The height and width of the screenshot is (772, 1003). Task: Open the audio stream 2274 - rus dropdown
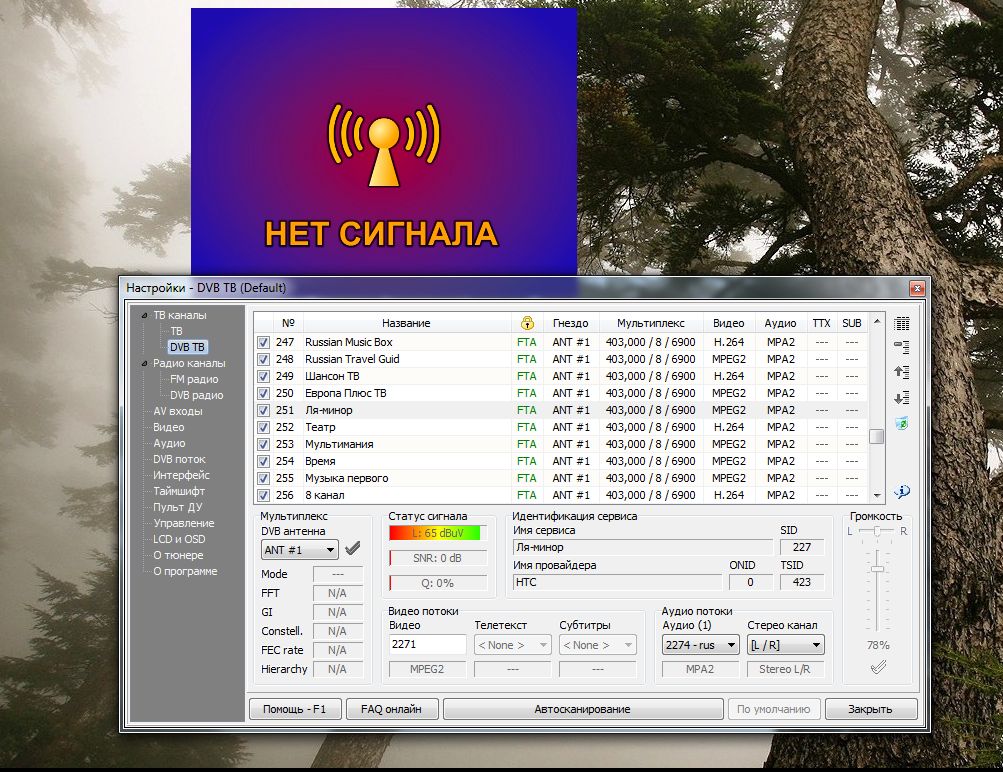[x=699, y=645]
